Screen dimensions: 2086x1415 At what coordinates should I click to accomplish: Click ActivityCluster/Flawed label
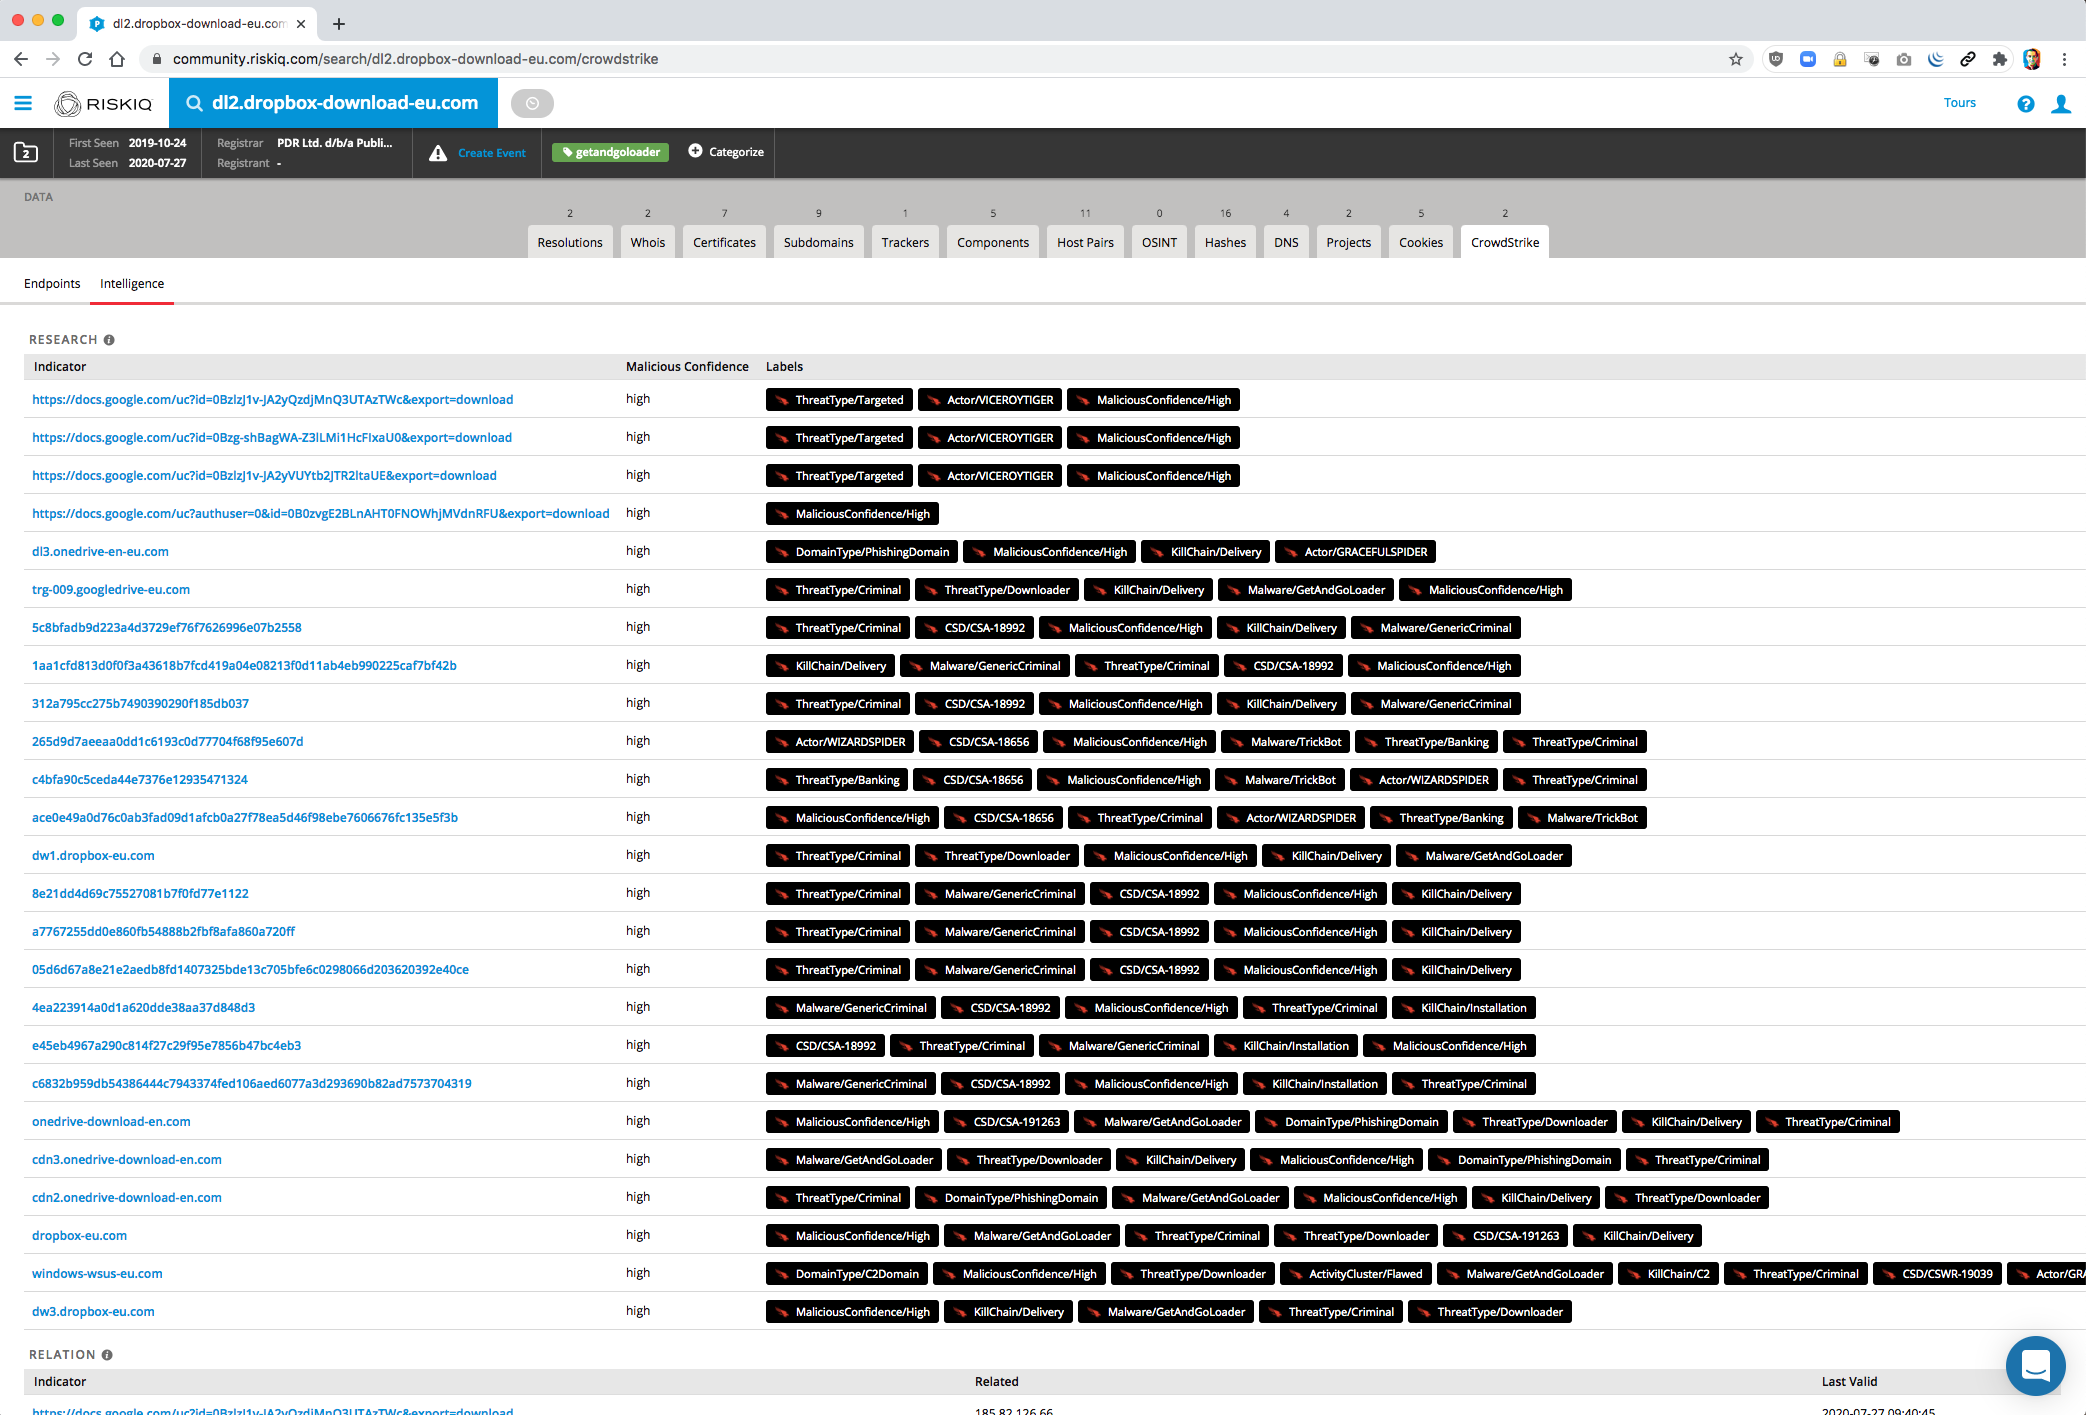[1354, 1274]
